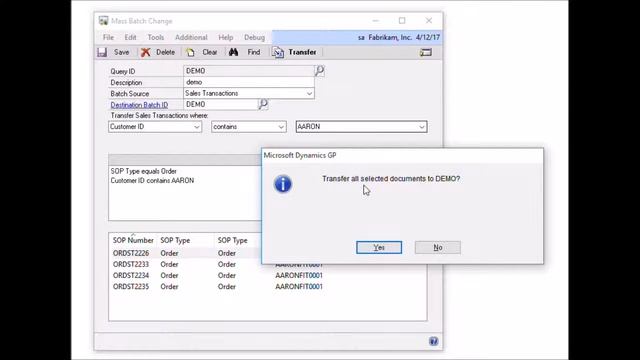Viewport: 640px width, 360px height.
Task: Click the Find binoculars icon
Action: click(x=233, y=52)
